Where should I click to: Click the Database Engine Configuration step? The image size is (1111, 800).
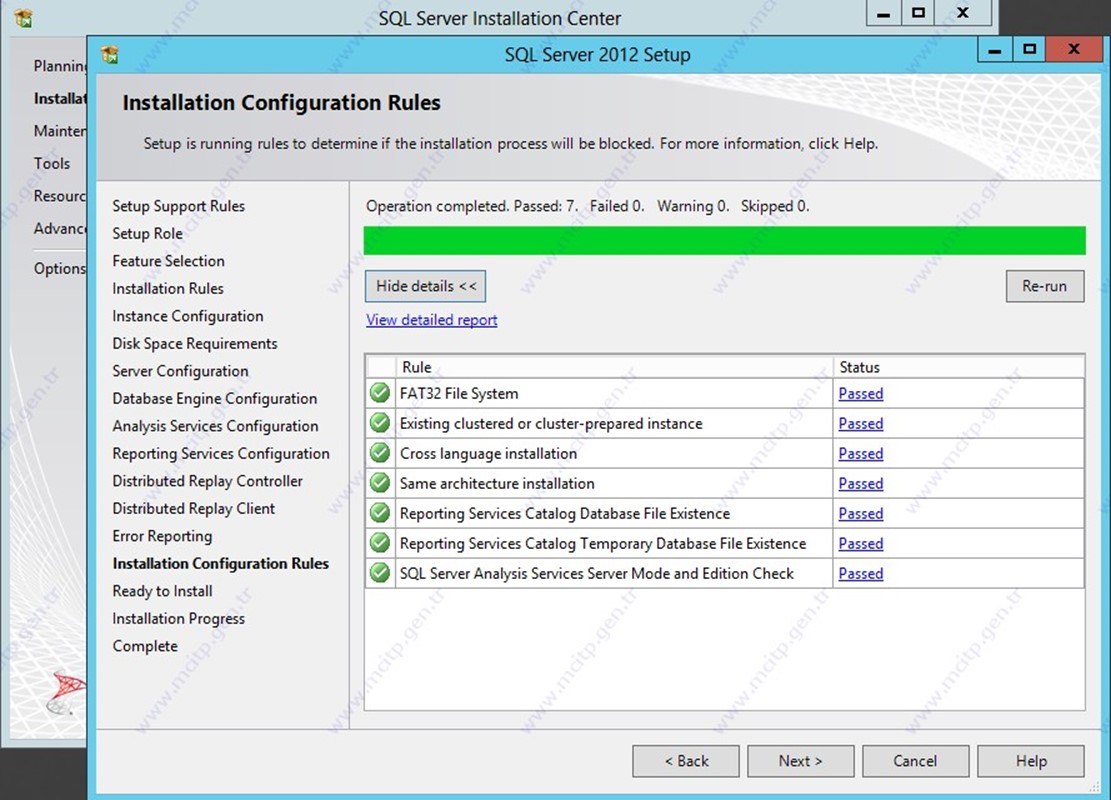click(215, 399)
